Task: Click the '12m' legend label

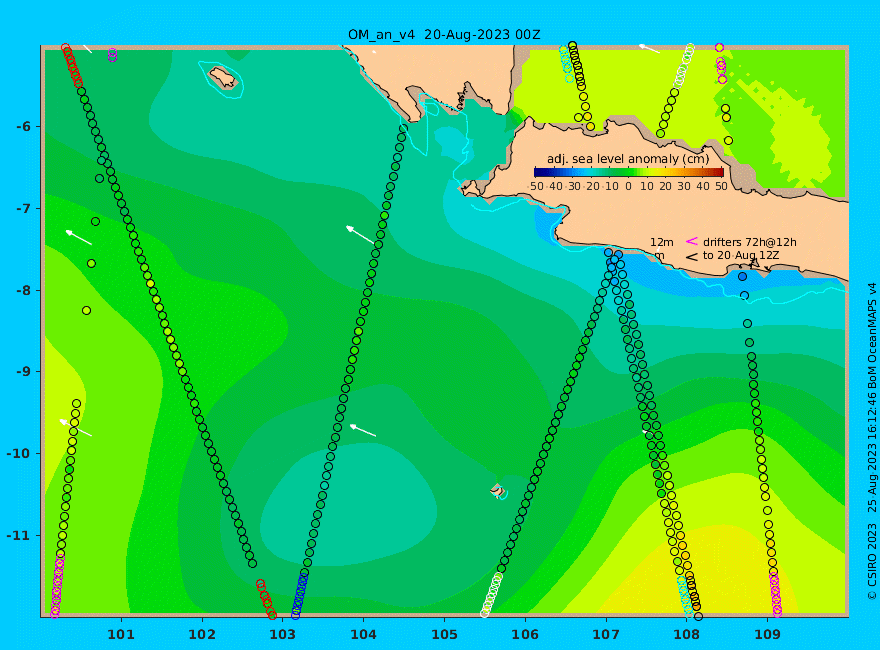Action: coord(662,242)
